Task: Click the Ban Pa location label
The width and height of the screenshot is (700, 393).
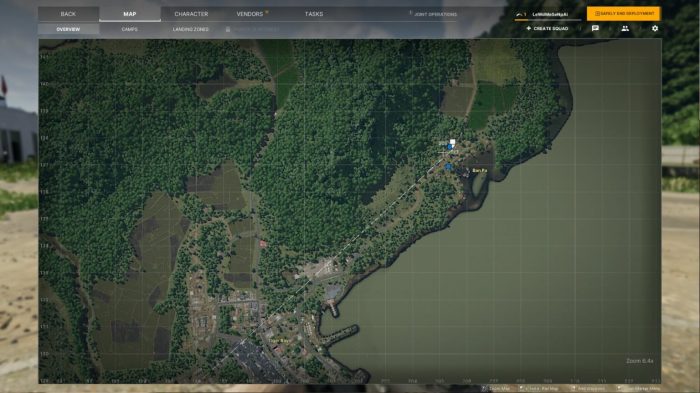Action: [479, 171]
